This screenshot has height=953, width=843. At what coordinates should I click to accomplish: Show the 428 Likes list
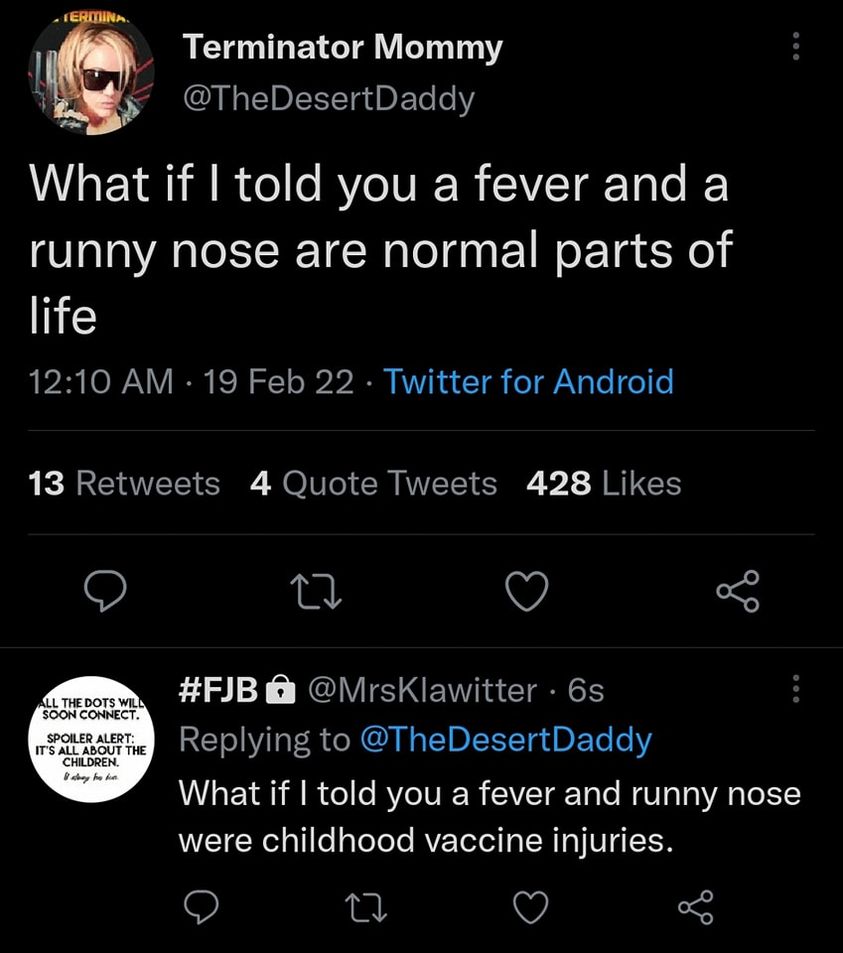click(x=603, y=484)
